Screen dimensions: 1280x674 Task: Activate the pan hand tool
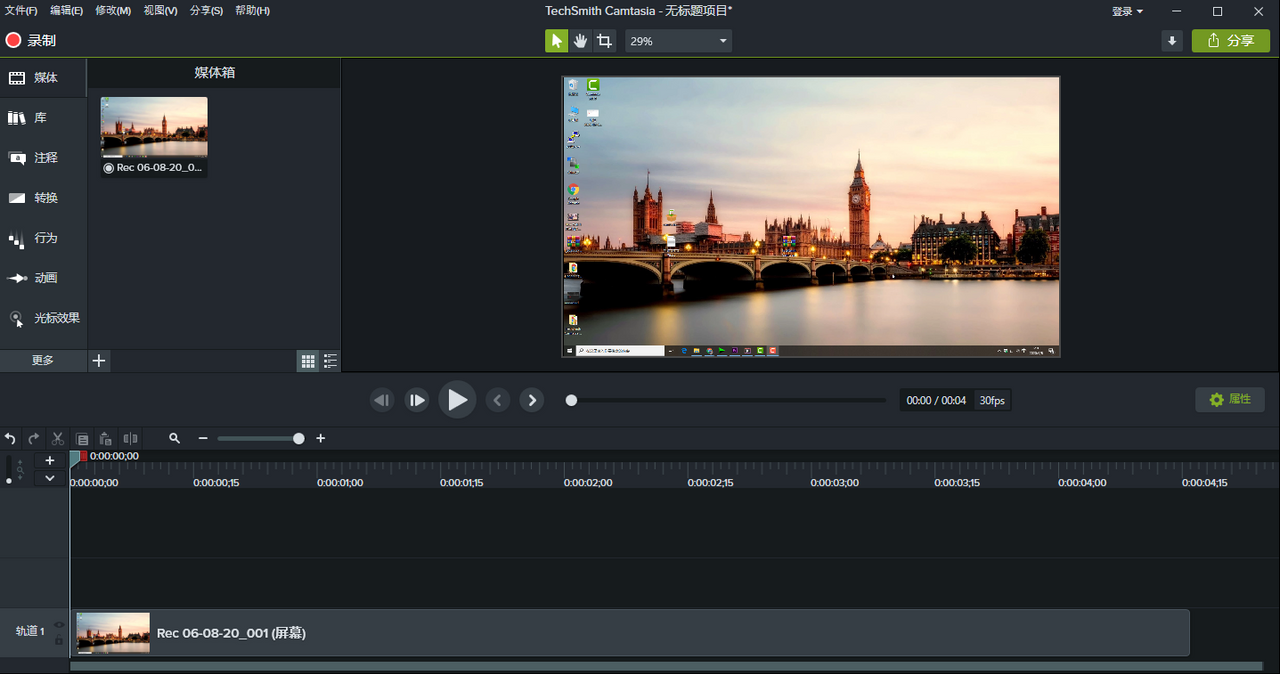pyautogui.click(x=581, y=41)
